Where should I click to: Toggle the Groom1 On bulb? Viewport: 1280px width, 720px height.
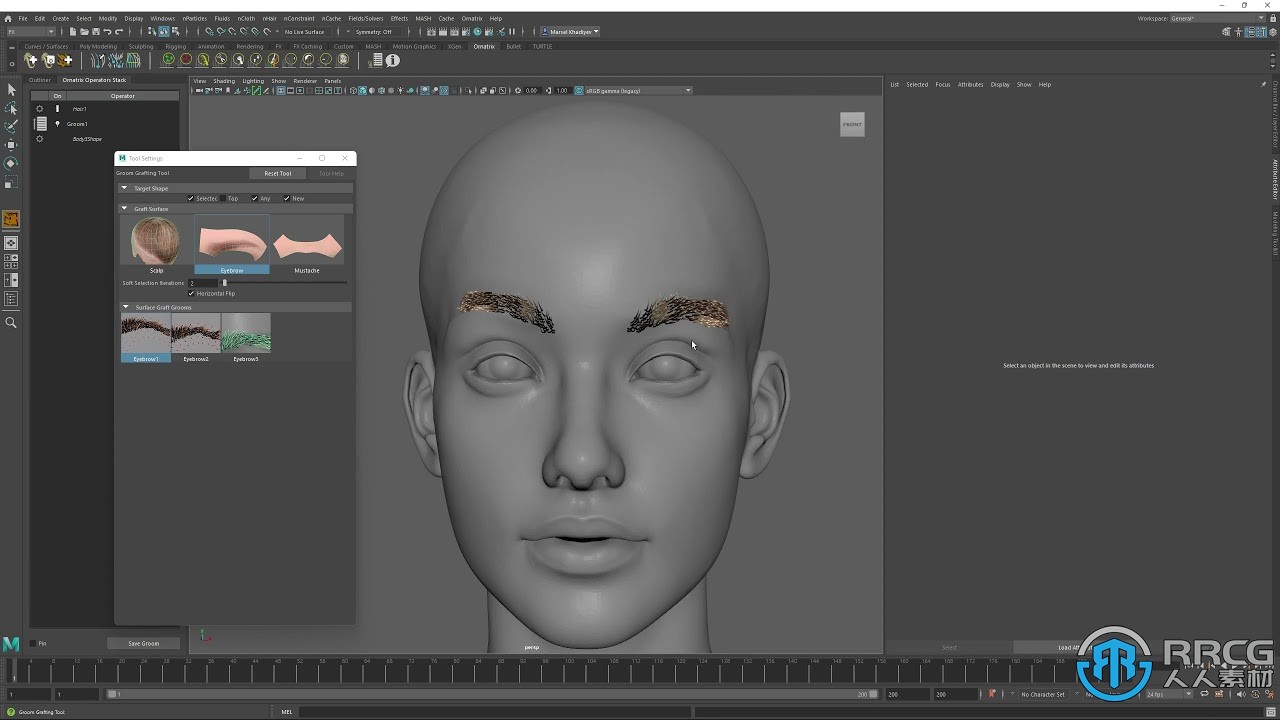click(57, 124)
